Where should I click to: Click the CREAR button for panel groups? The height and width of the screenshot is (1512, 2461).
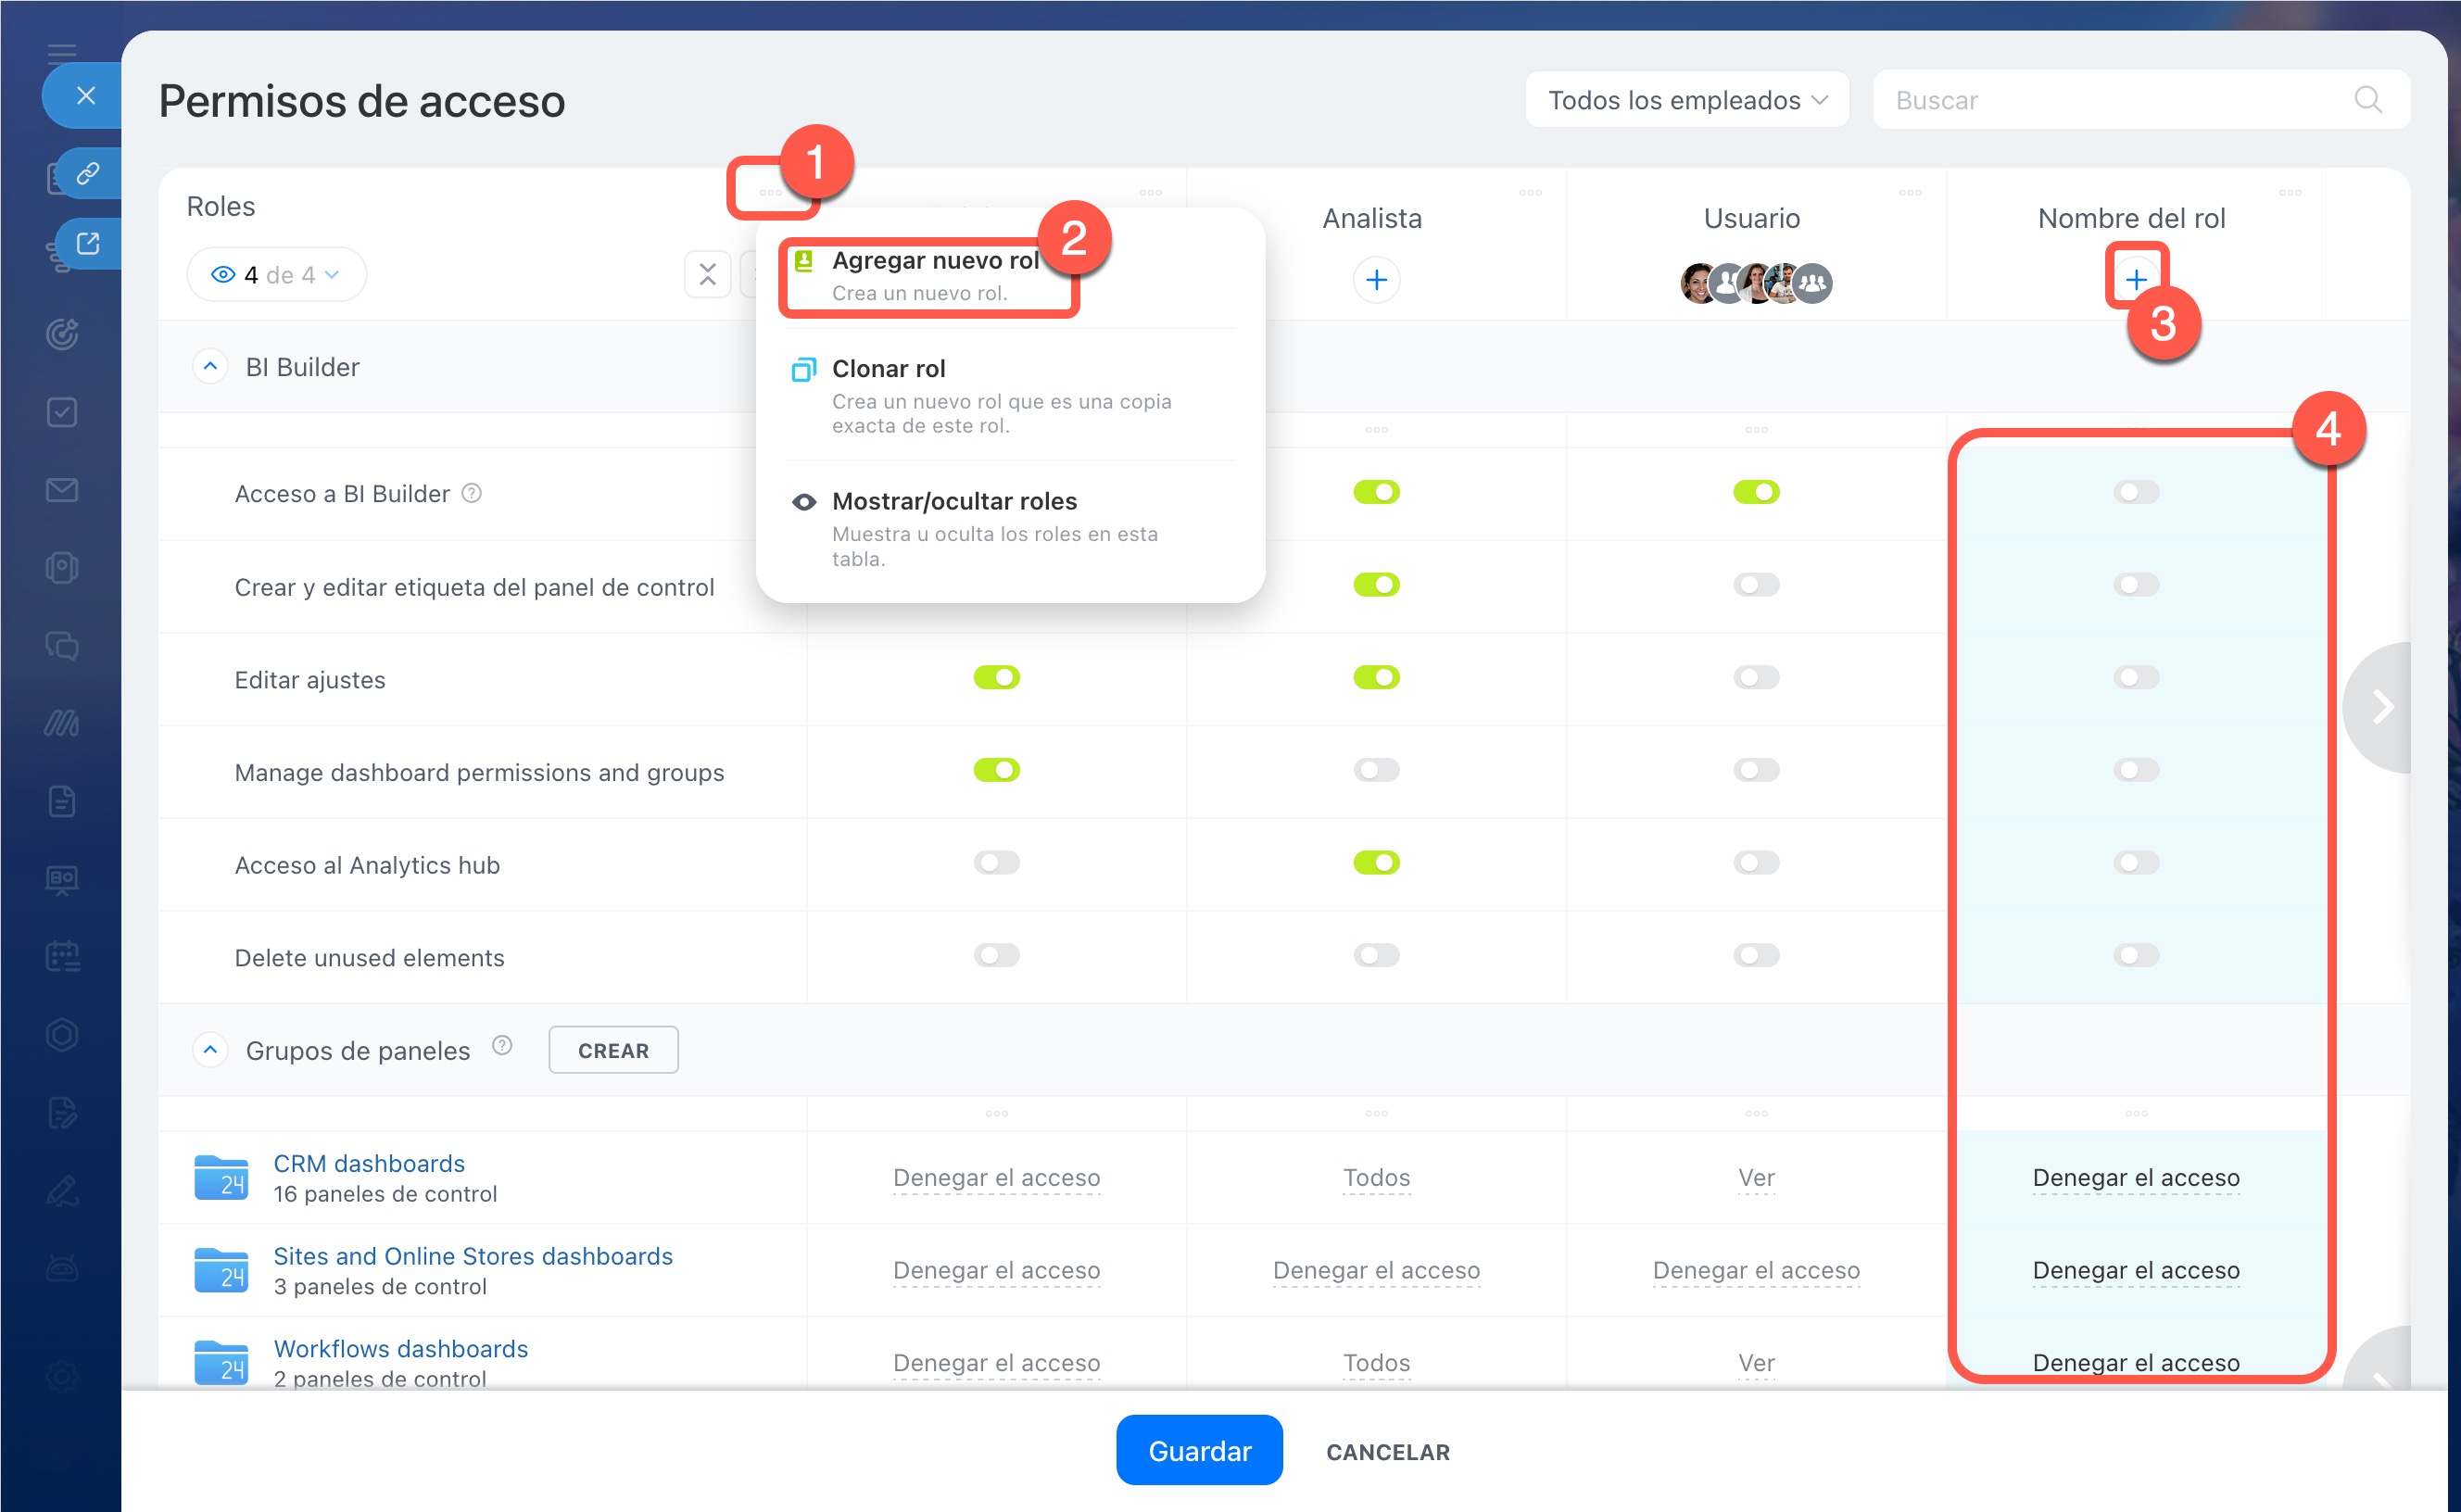click(x=613, y=1050)
